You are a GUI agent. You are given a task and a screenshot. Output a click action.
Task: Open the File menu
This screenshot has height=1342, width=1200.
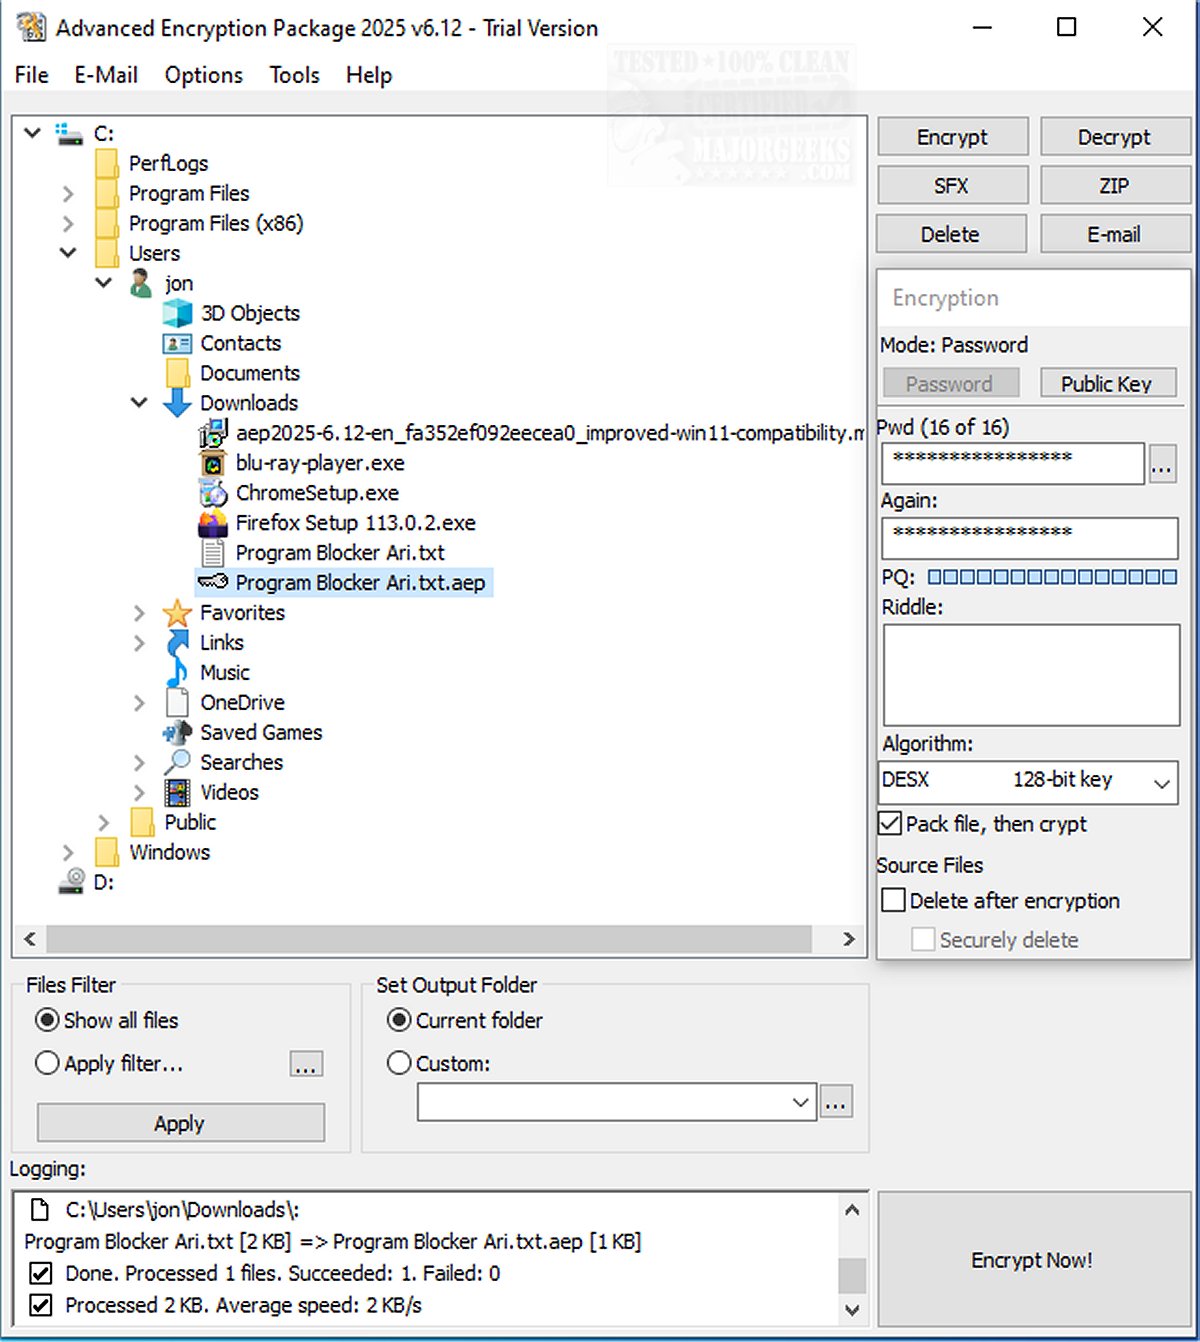31,75
